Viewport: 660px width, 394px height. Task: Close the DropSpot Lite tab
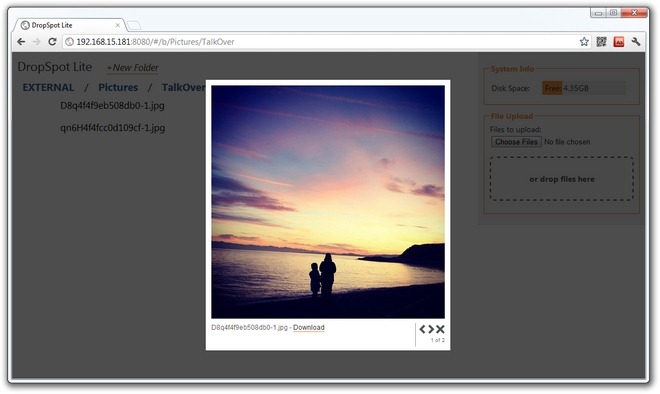pos(117,25)
